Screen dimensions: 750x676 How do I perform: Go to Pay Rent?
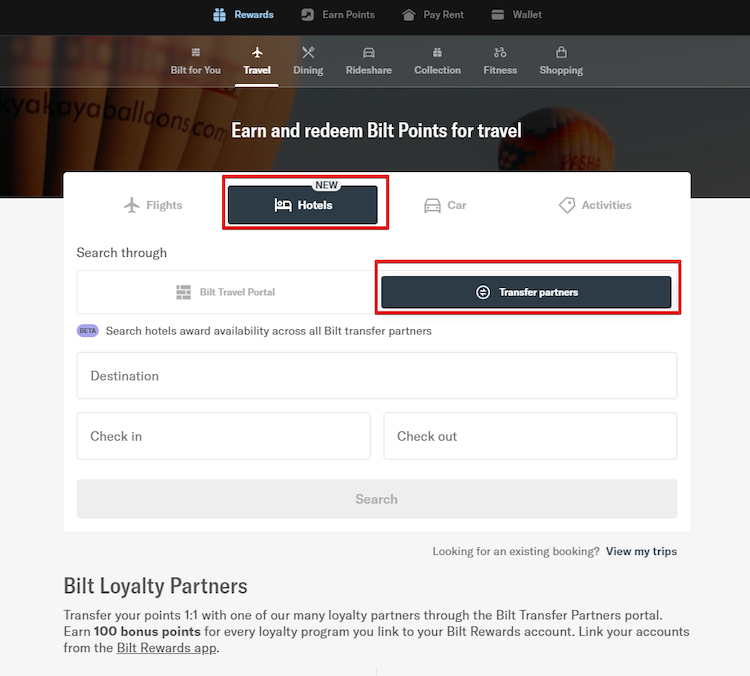[x=433, y=15]
